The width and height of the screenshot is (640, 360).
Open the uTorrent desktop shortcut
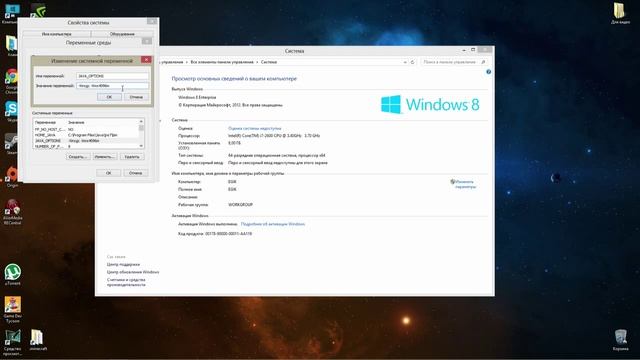pyautogui.click(x=13, y=274)
